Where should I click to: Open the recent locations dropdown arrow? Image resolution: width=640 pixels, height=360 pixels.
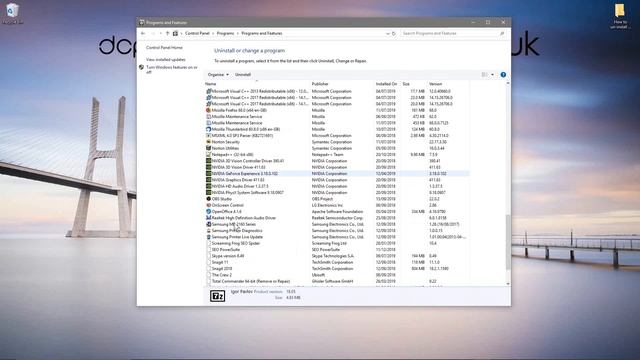[x=160, y=33]
